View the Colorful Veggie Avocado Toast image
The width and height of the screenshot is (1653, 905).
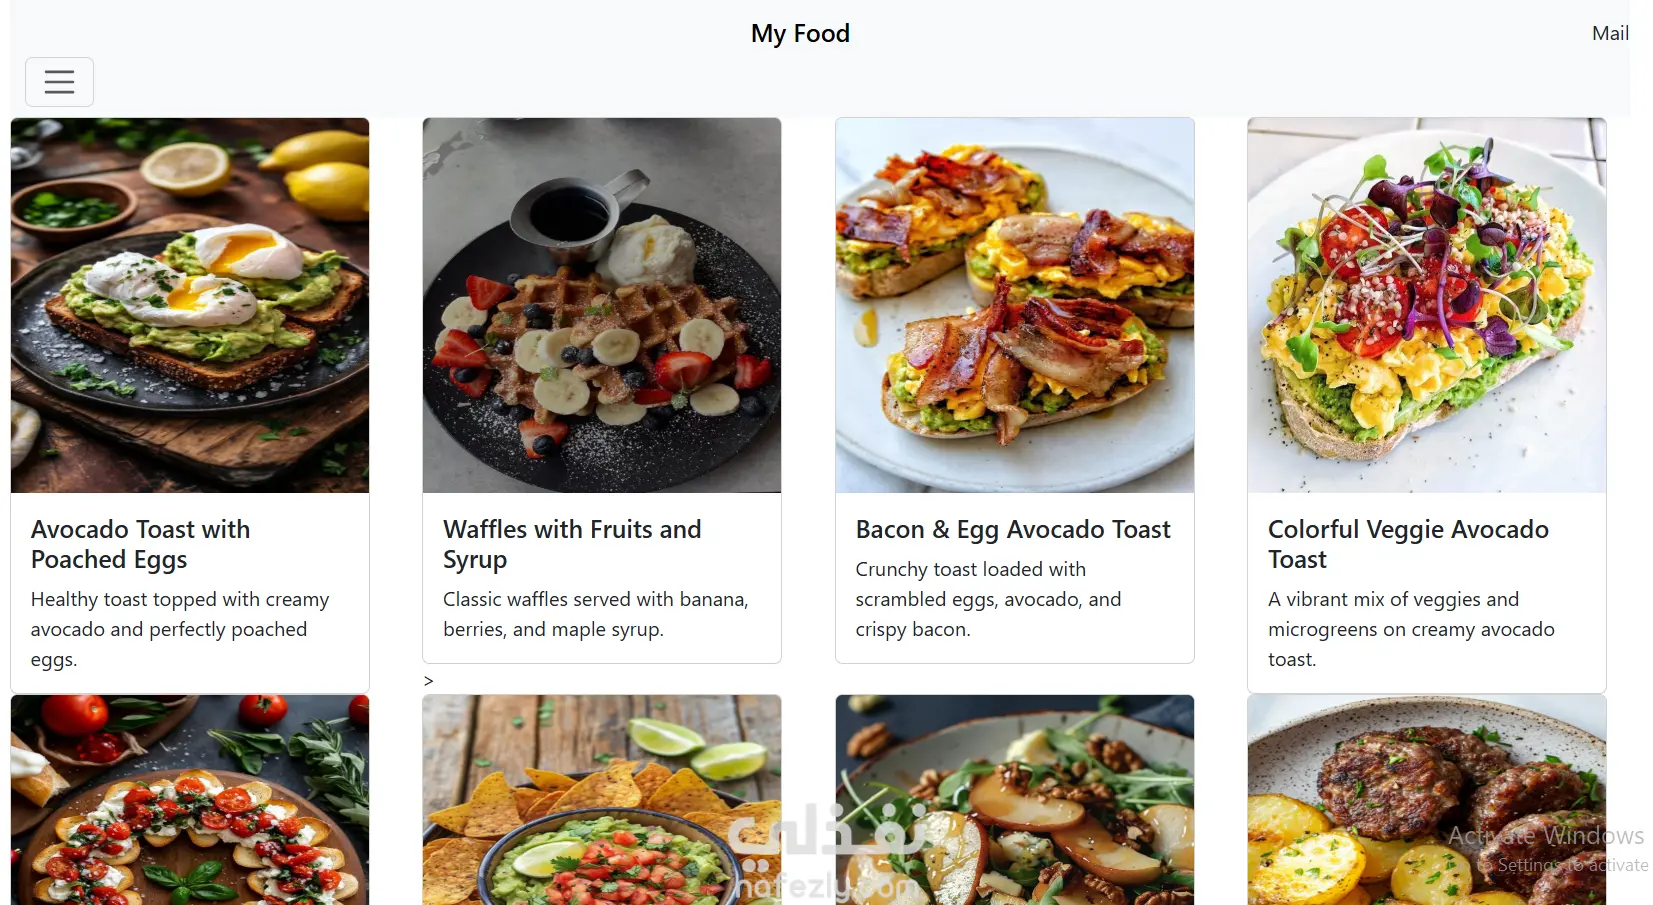tap(1426, 305)
